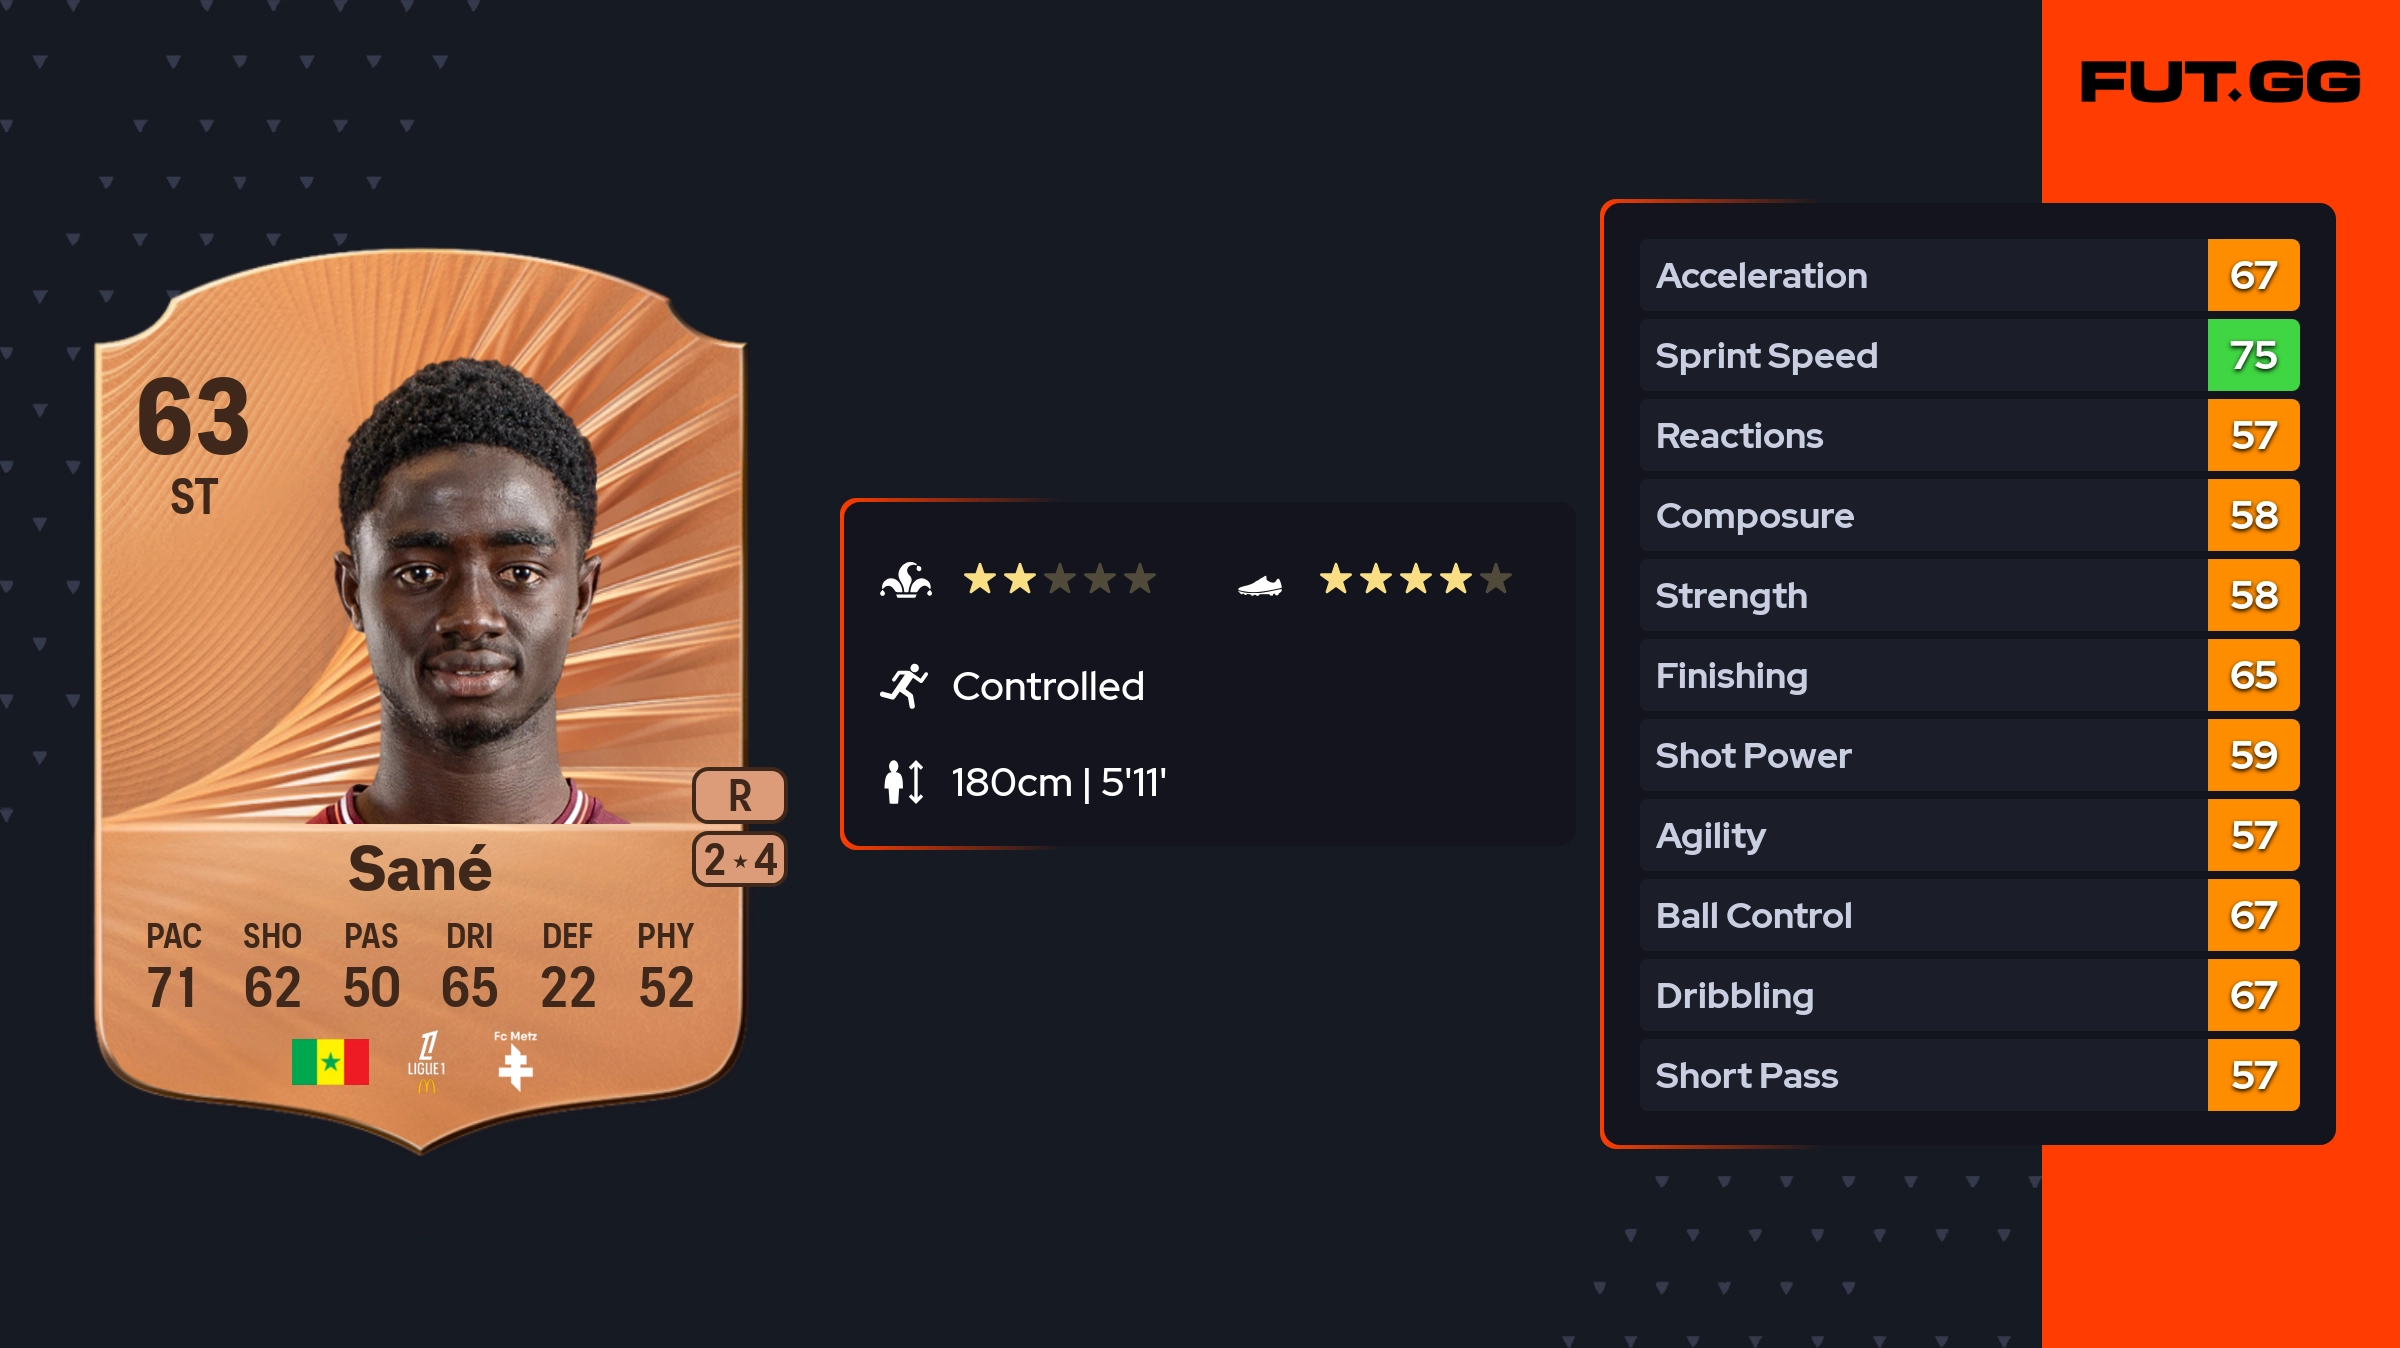
Task: Click the player portrait photo
Action: coord(468,600)
